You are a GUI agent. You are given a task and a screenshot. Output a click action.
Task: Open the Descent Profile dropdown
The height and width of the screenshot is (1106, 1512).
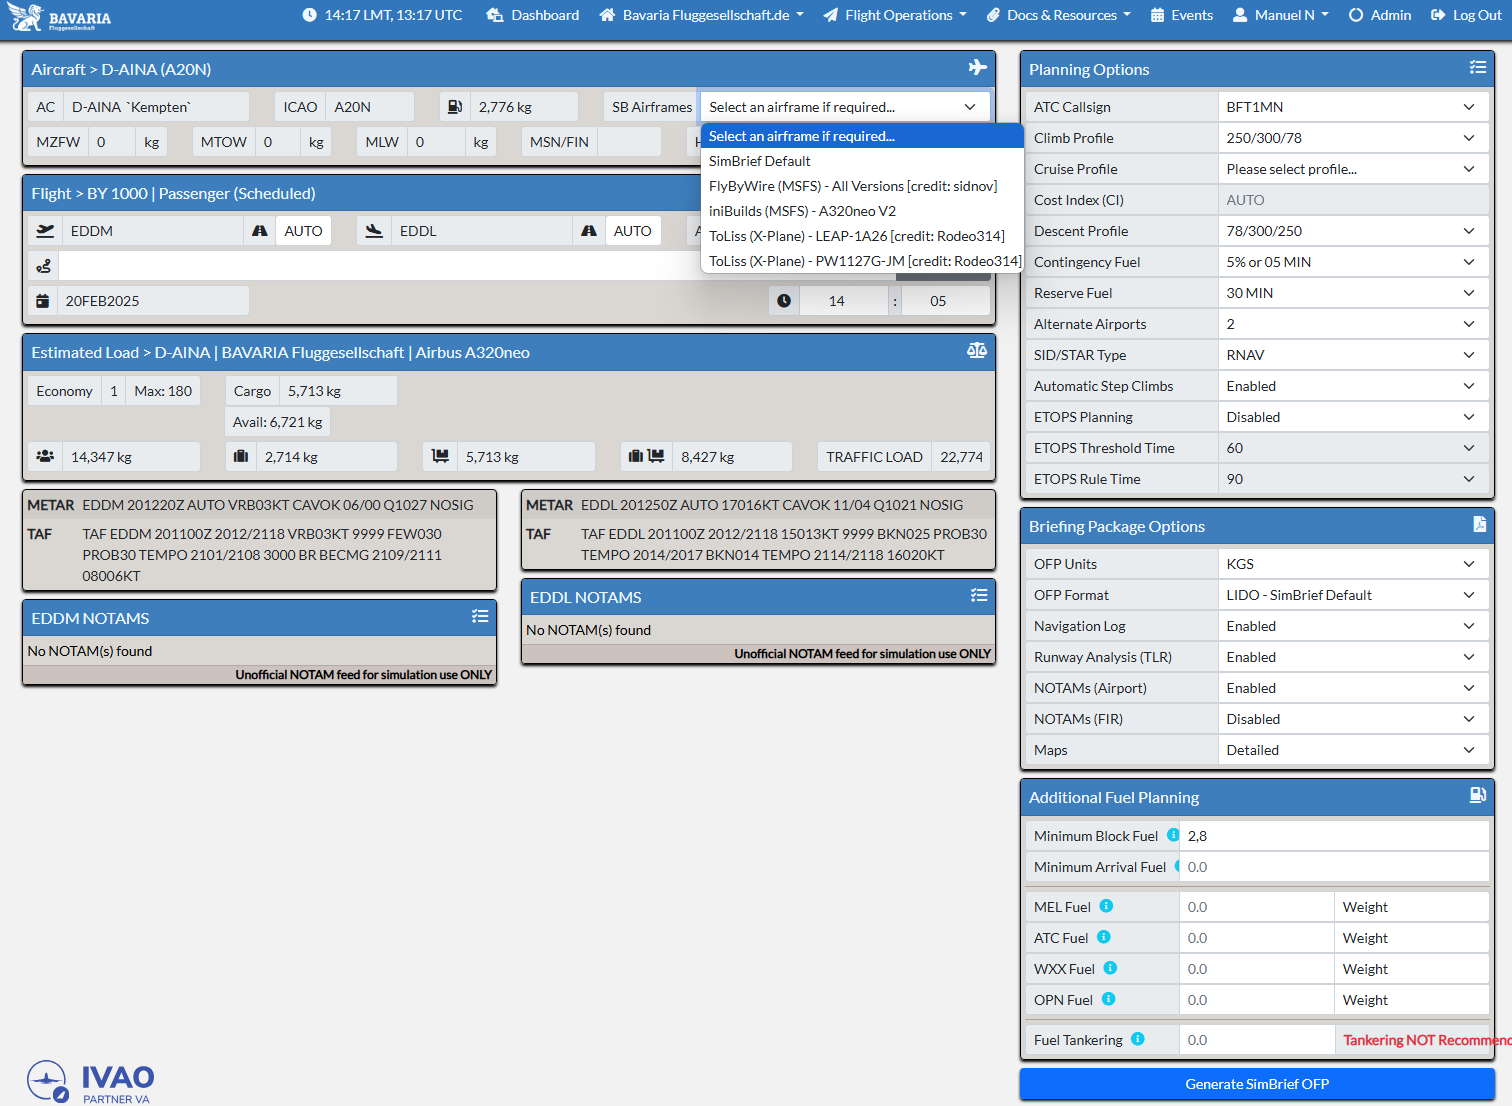coord(1354,231)
